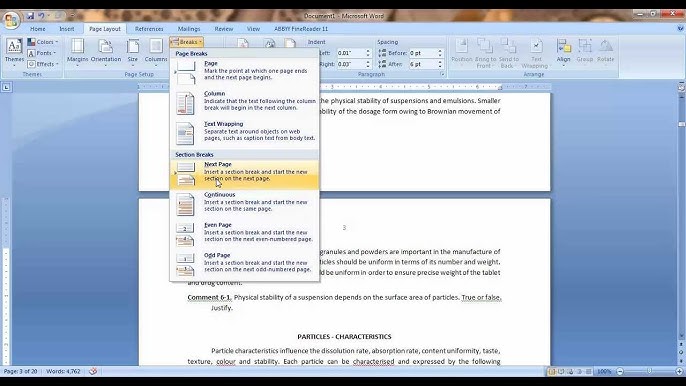Adjust Indent Right value with spinner
Screen dimensions: 686x386
(368, 64)
